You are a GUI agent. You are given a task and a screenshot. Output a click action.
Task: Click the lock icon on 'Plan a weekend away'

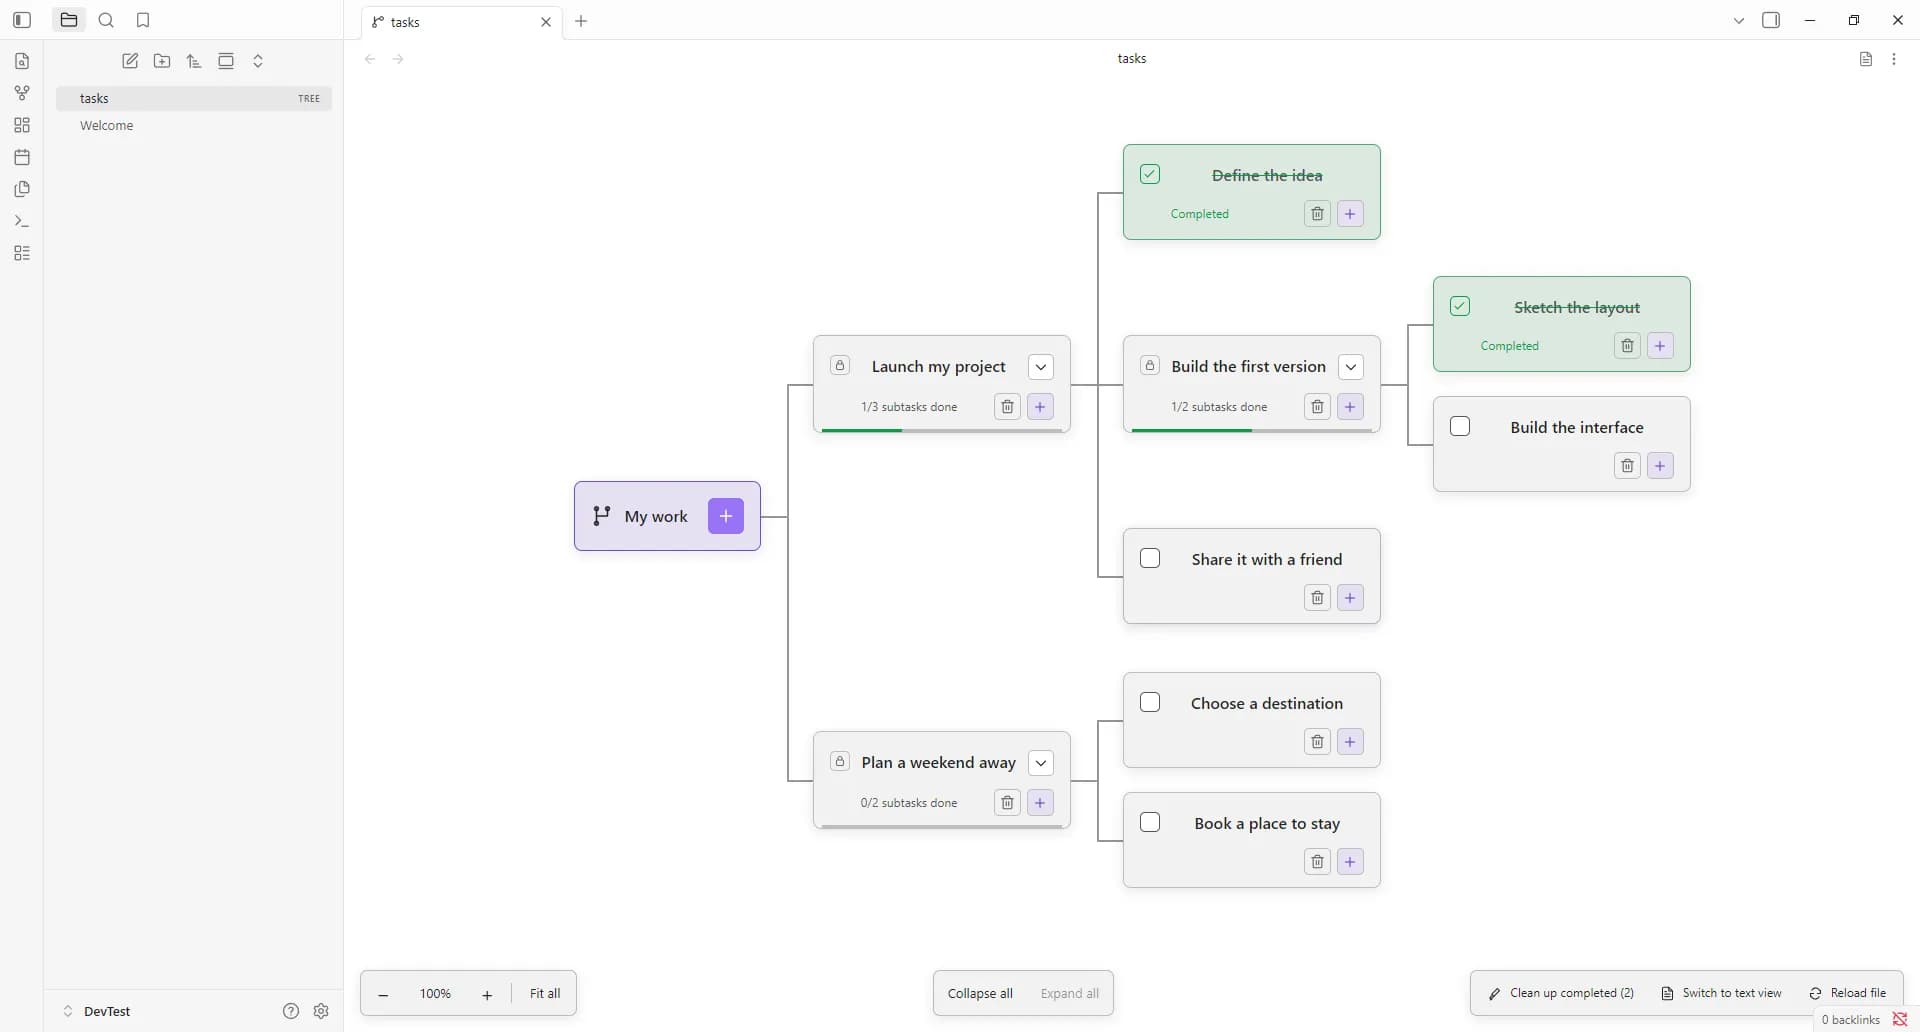click(840, 762)
